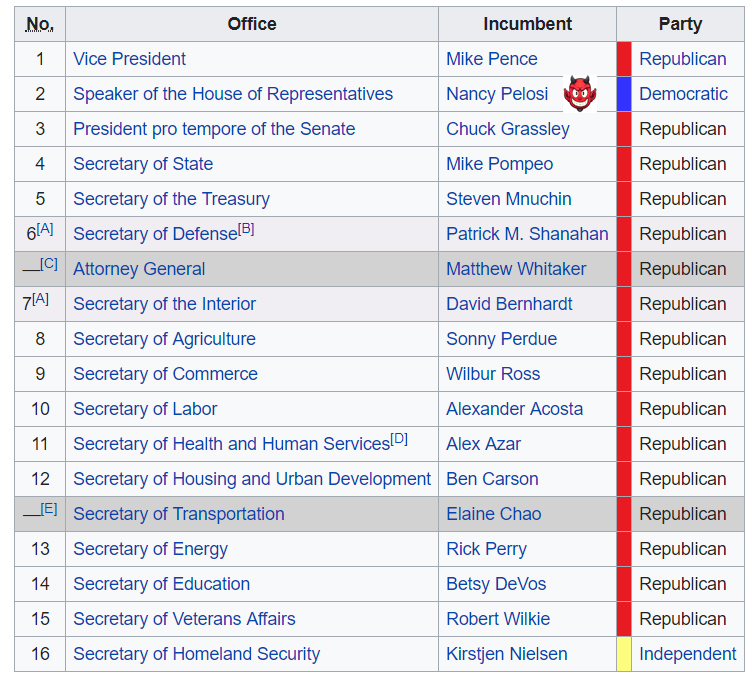Follow footnote [C] beside Attorney General row

click(x=49, y=264)
